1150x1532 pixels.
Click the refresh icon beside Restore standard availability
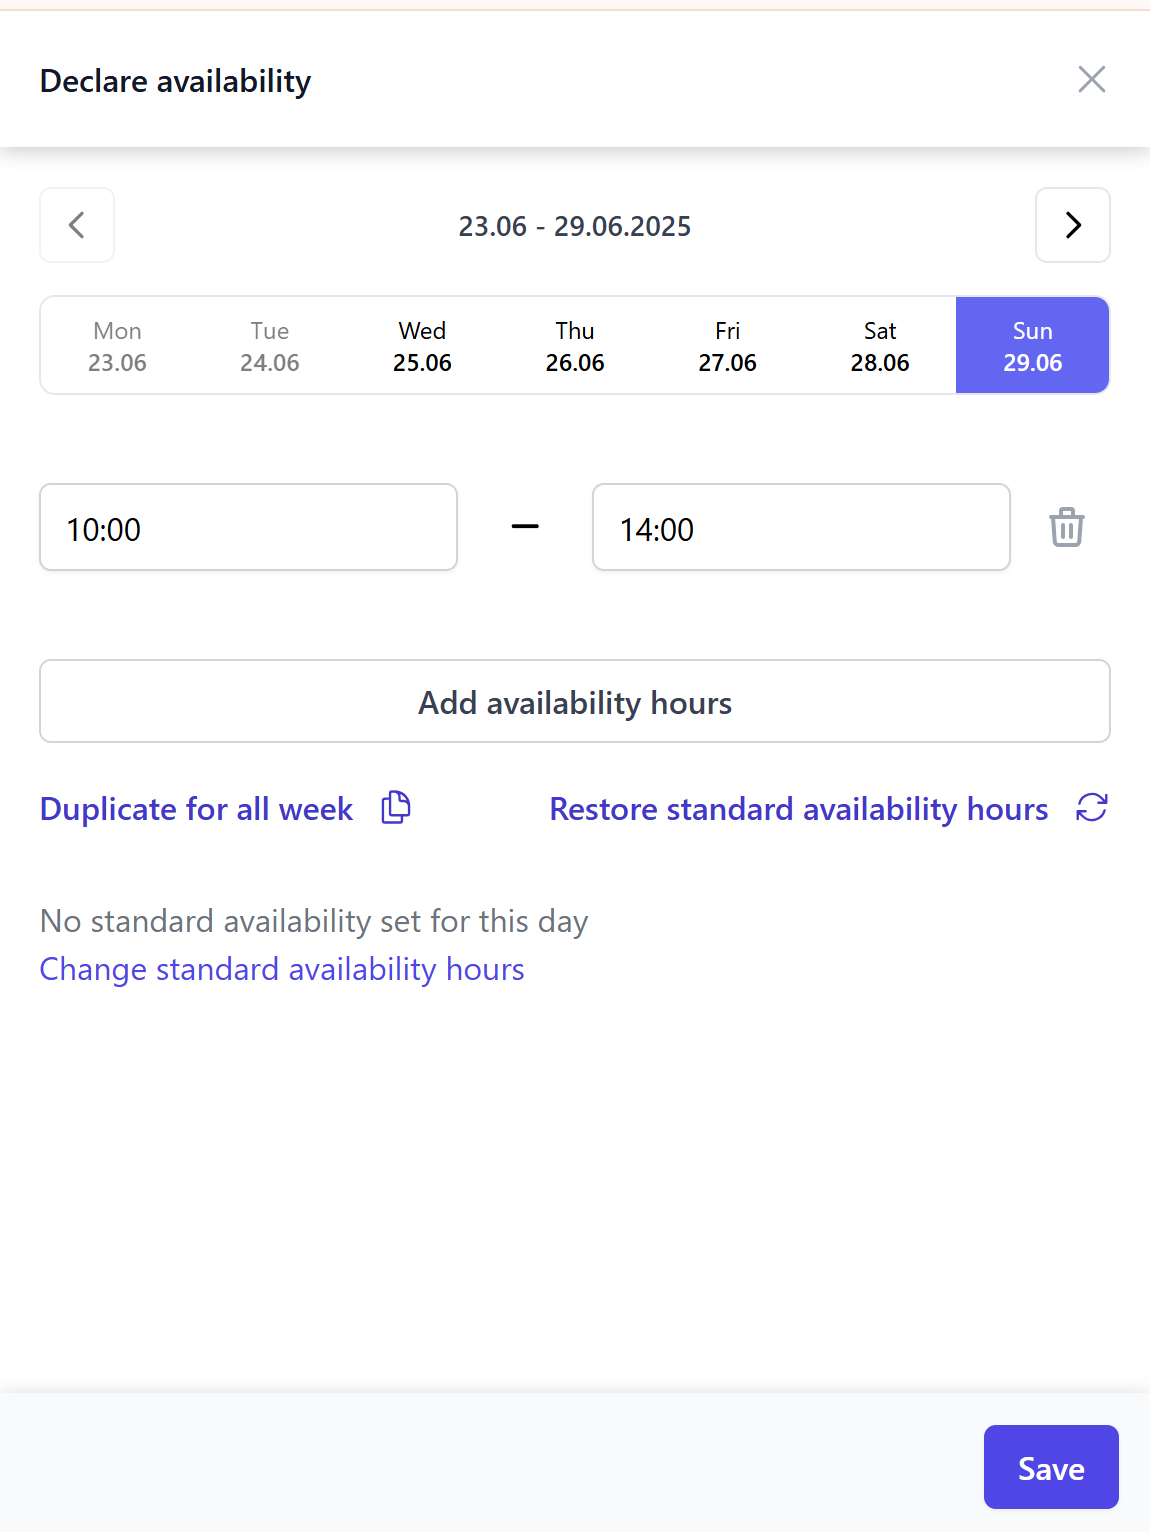click(1091, 808)
